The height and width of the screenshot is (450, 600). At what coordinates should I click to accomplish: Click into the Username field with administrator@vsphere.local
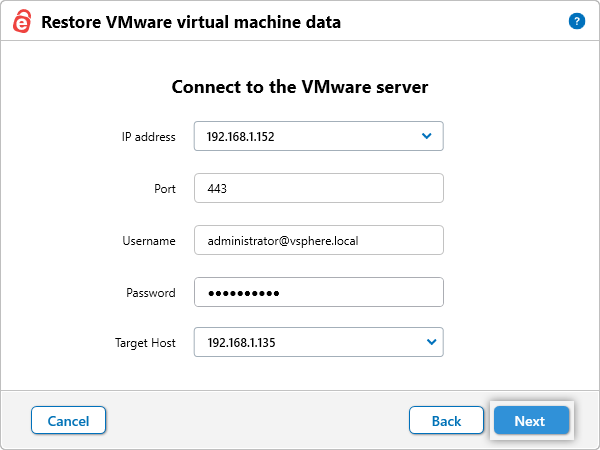coord(318,241)
